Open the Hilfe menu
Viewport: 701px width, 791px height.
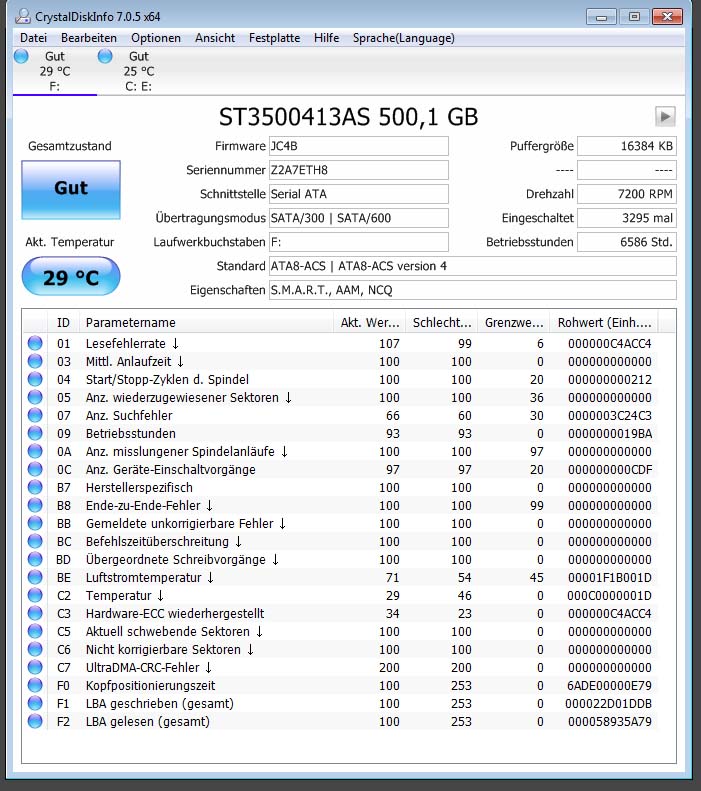tap(326, 38)
